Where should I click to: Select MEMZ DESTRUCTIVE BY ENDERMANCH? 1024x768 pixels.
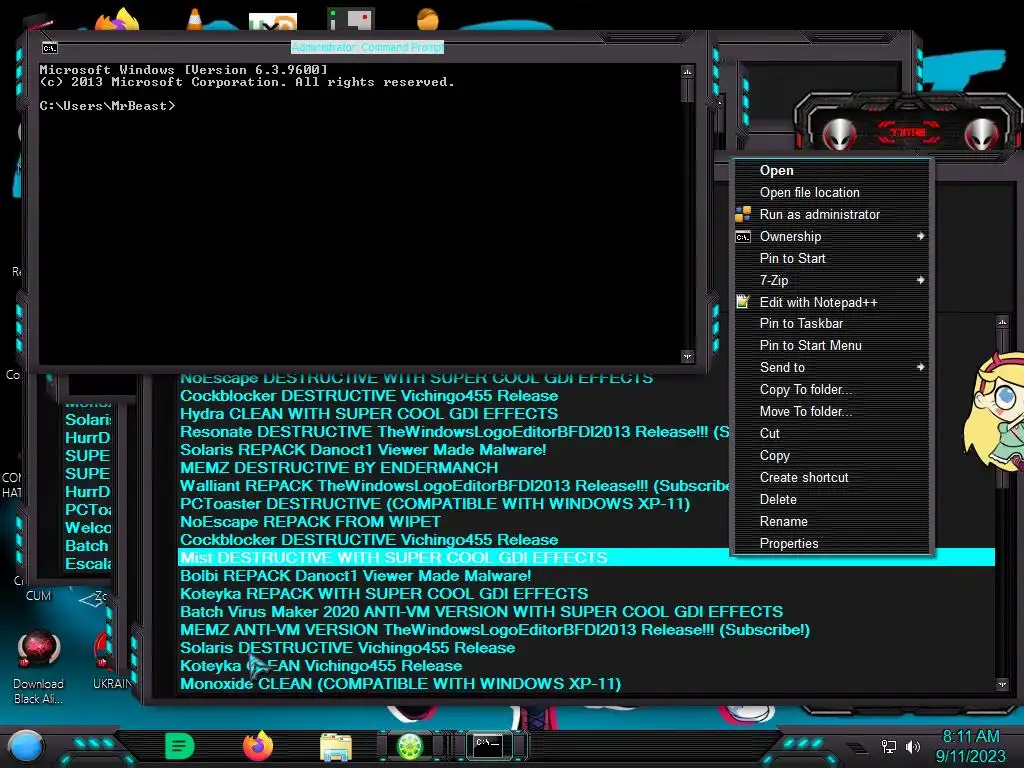[339, 468]
